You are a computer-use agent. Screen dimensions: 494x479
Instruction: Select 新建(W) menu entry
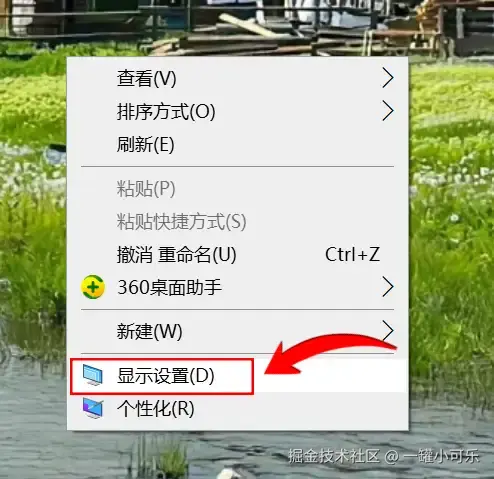(237, 331)
